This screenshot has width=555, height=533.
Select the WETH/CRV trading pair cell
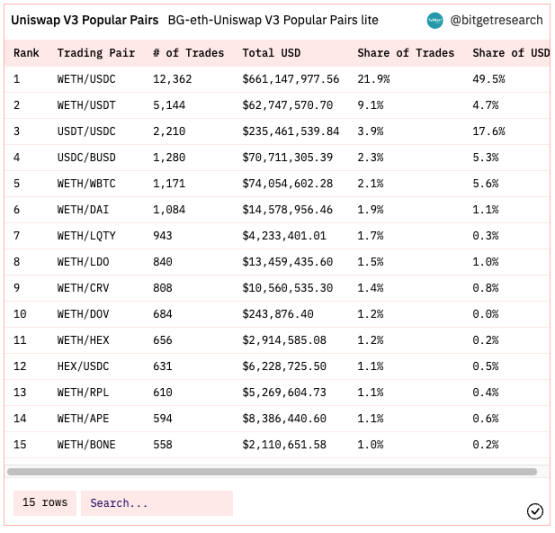click(83, 288)
